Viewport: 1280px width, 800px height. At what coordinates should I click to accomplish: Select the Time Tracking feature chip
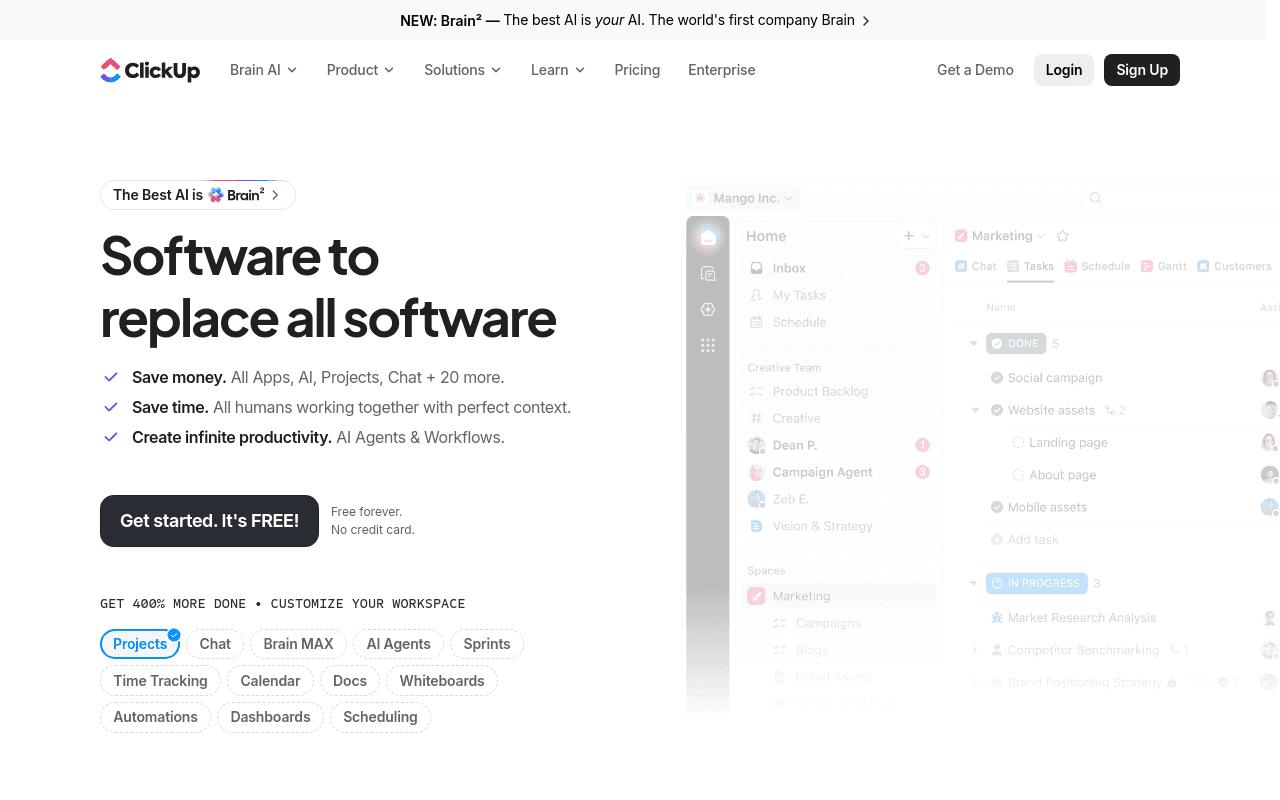[x=160, y=681]
